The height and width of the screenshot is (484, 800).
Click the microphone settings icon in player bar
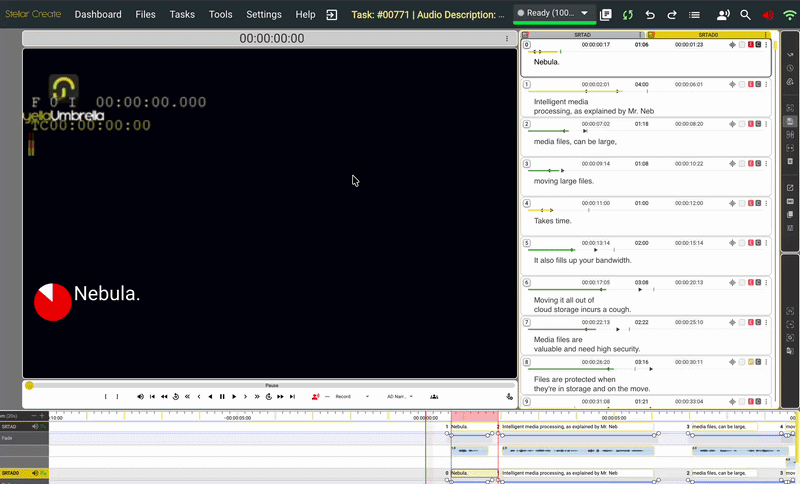point(509,396)
